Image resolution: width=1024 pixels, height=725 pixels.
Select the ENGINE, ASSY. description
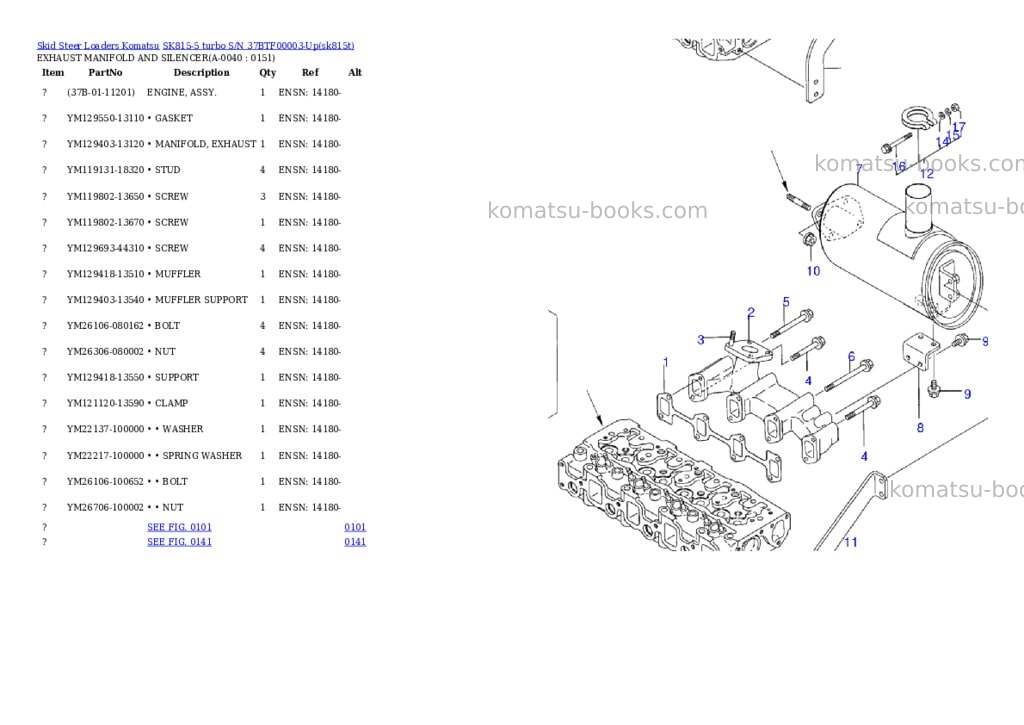[x=182, y=93]
